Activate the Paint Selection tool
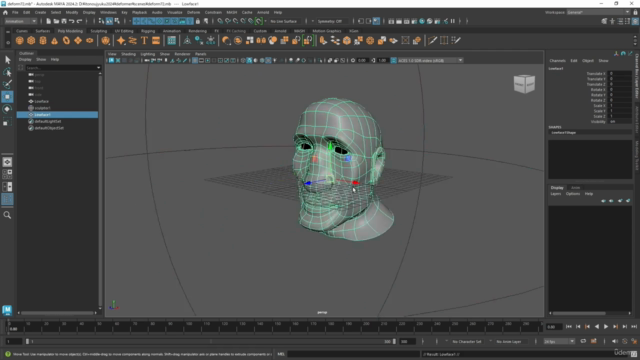This screenshot has width=640, height=360. tap(7, 84)
